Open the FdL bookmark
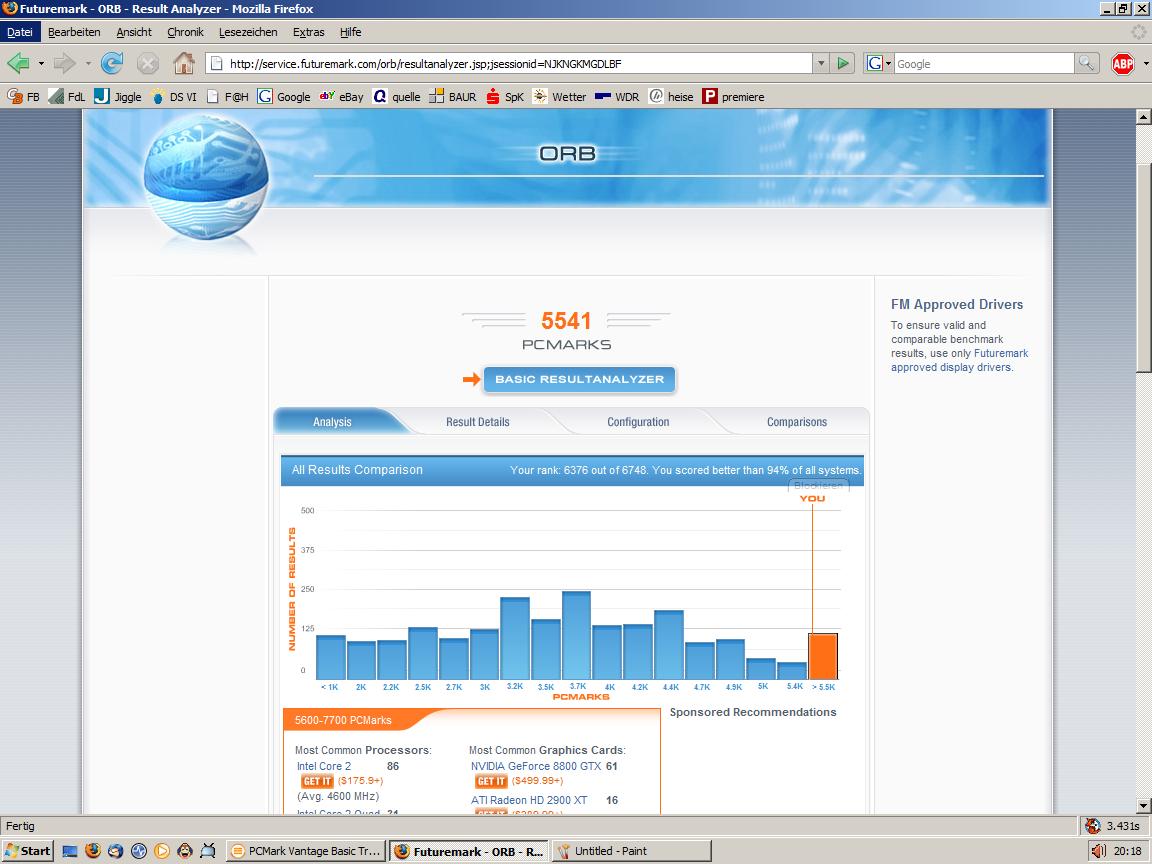This screenshot has height=864, width=1152. [x=67, y=96]
